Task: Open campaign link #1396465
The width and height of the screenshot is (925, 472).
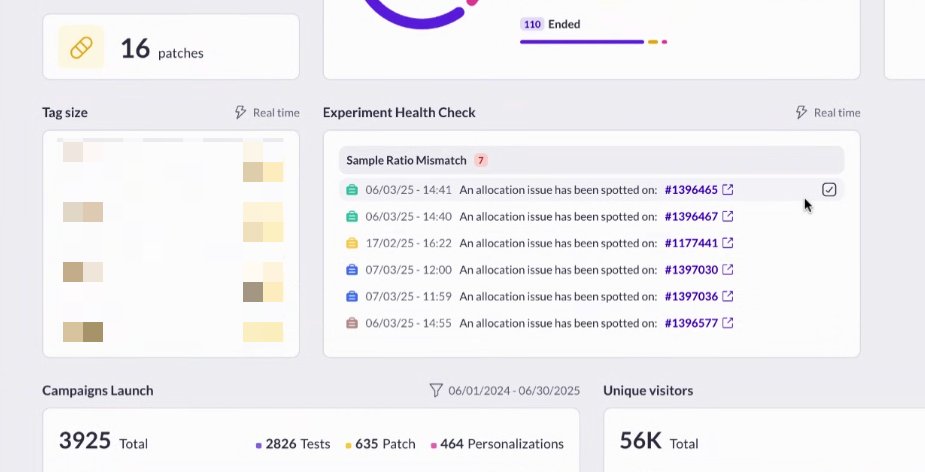Action: pyautogui.click(x=691, y=189)
